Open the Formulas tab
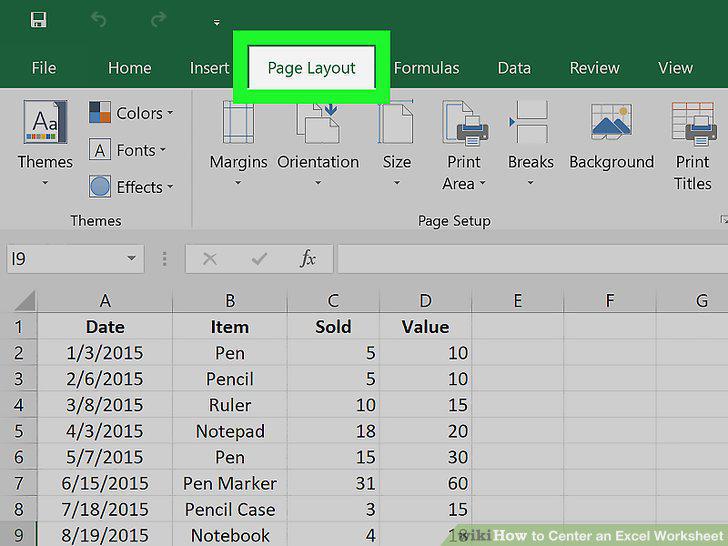Viewport: 728px width, 546px height. [426, 68]
